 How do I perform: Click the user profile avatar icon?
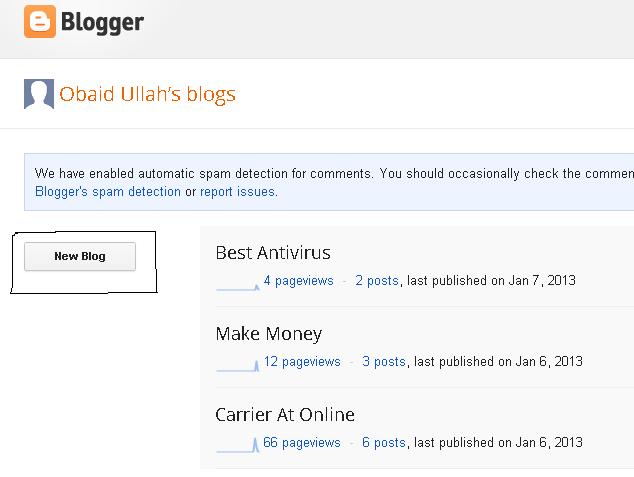click(39, 94)
